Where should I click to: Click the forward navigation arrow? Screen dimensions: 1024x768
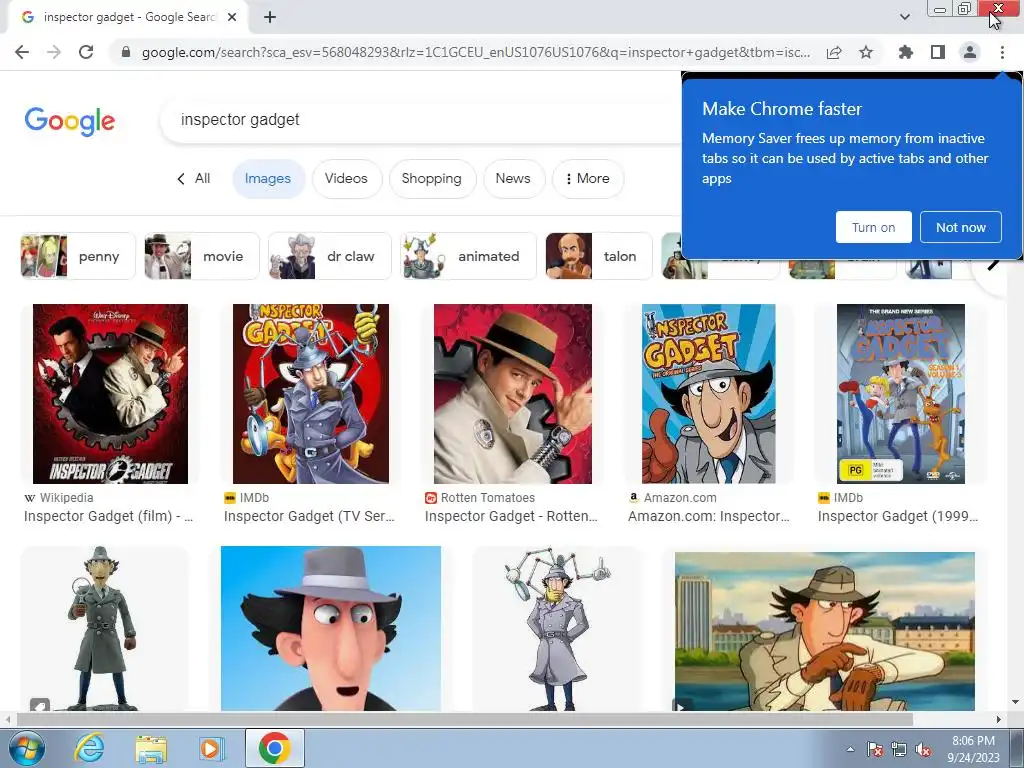[54, 52]
